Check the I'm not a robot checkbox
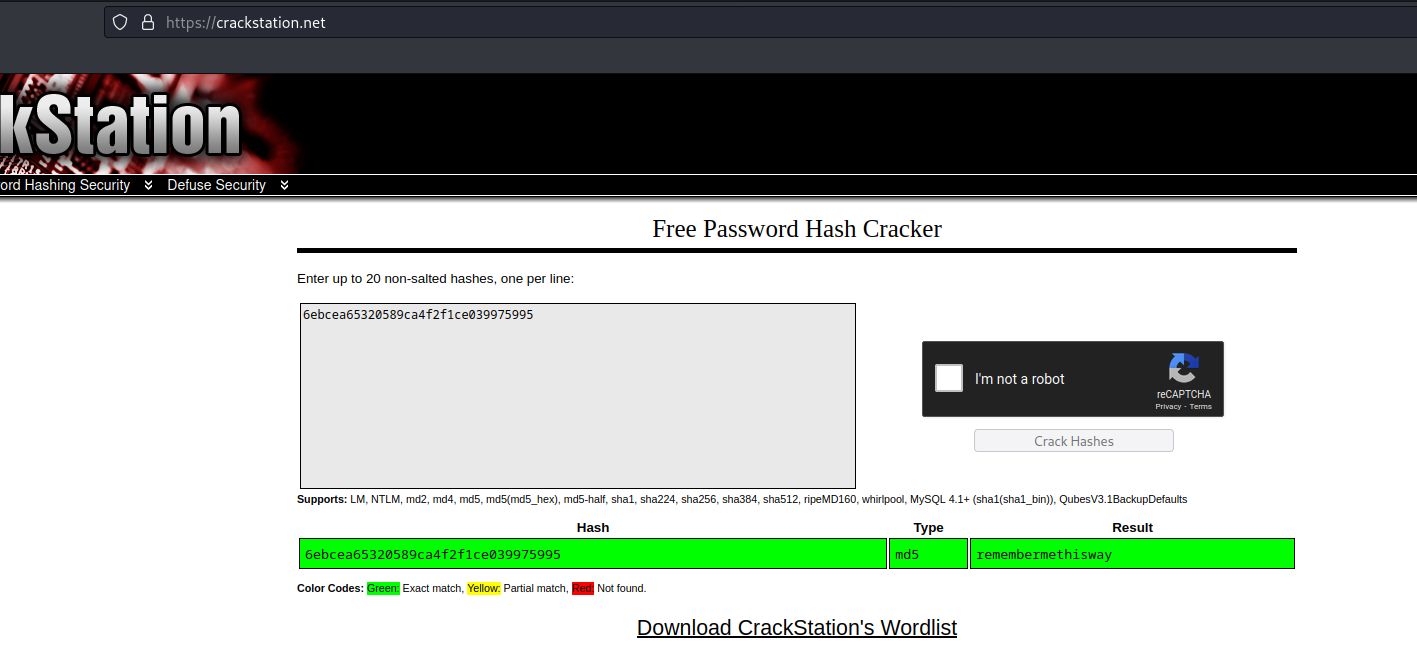Screen dimensions: 1417x660 (949, 378)
